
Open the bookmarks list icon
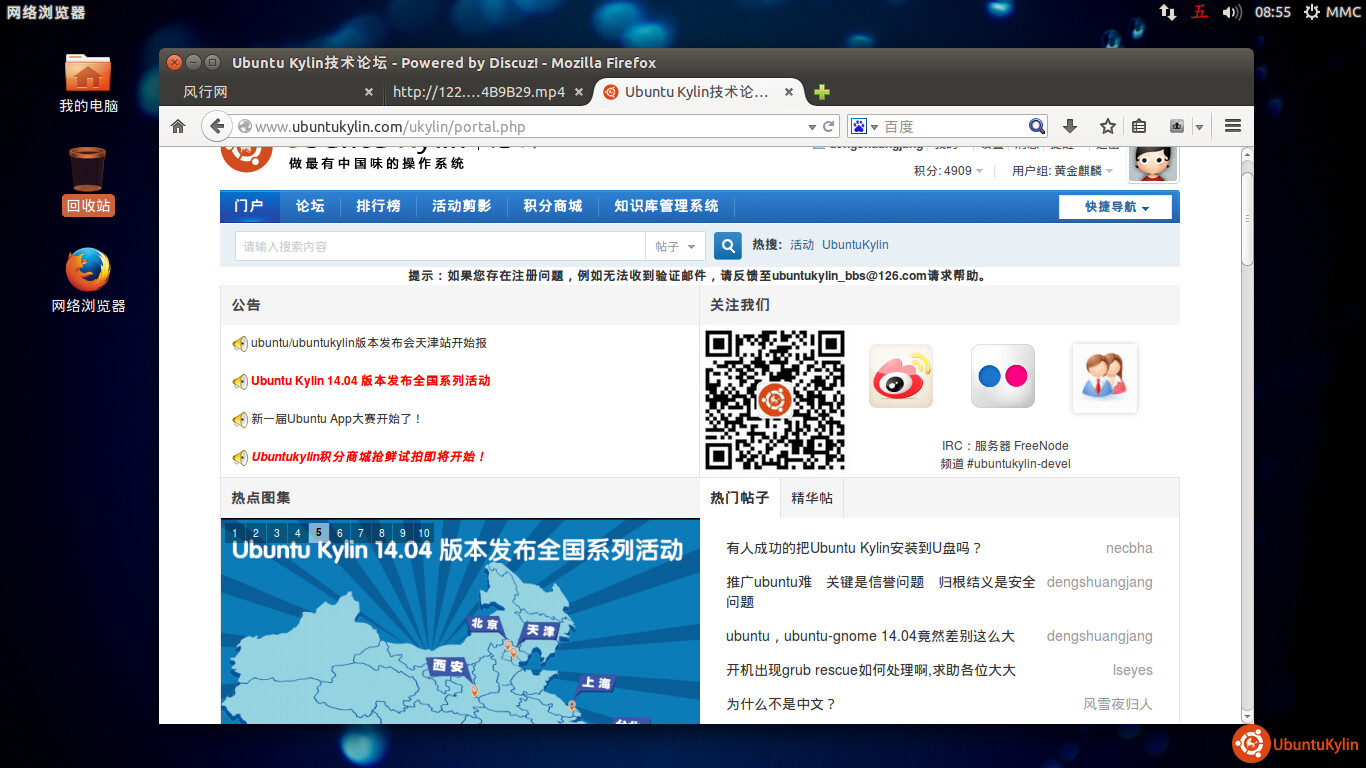tap(1139, 127)
